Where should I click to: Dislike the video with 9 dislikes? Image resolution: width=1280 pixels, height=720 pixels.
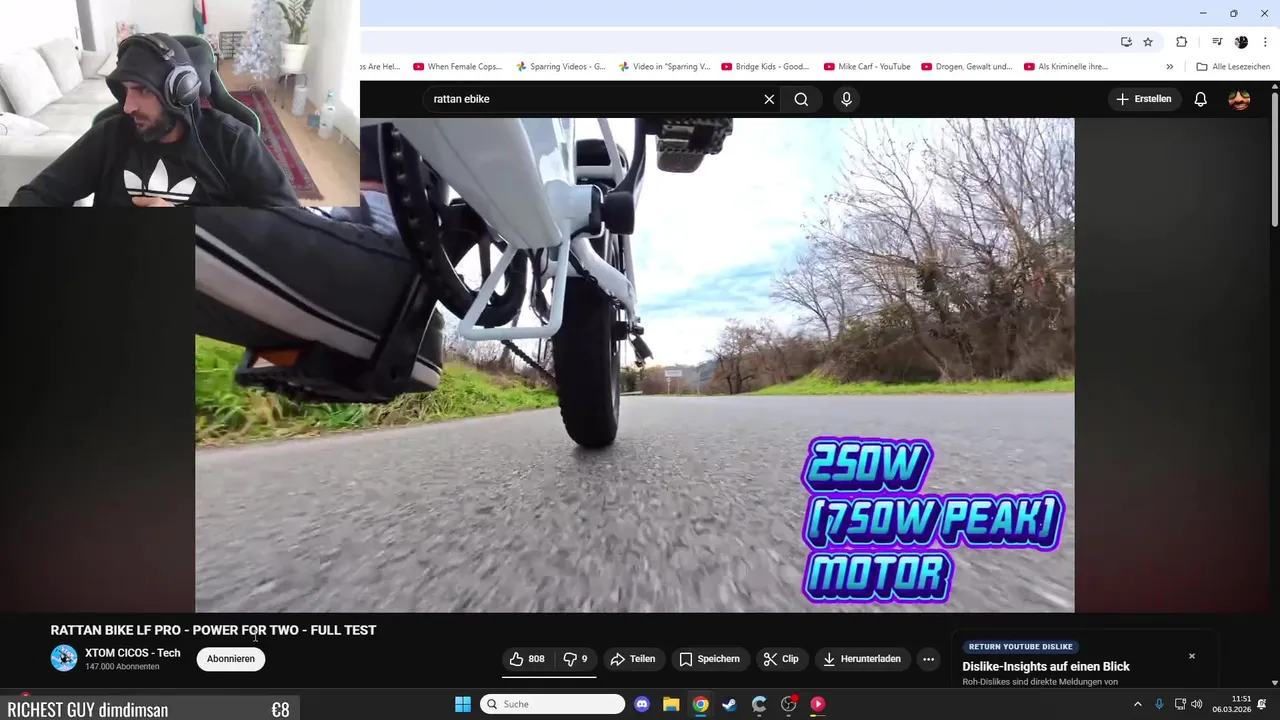(x=575, y=659)
